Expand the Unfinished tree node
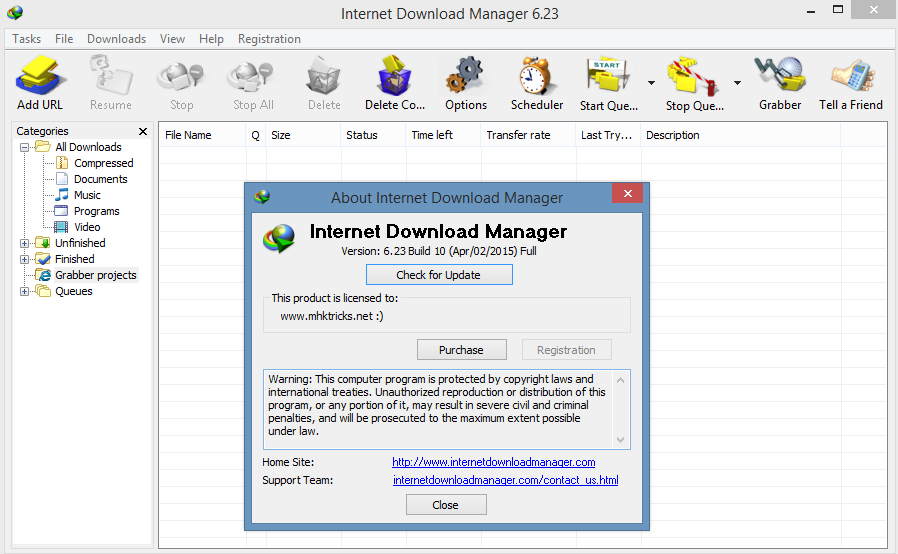 [x=24, y=243]
